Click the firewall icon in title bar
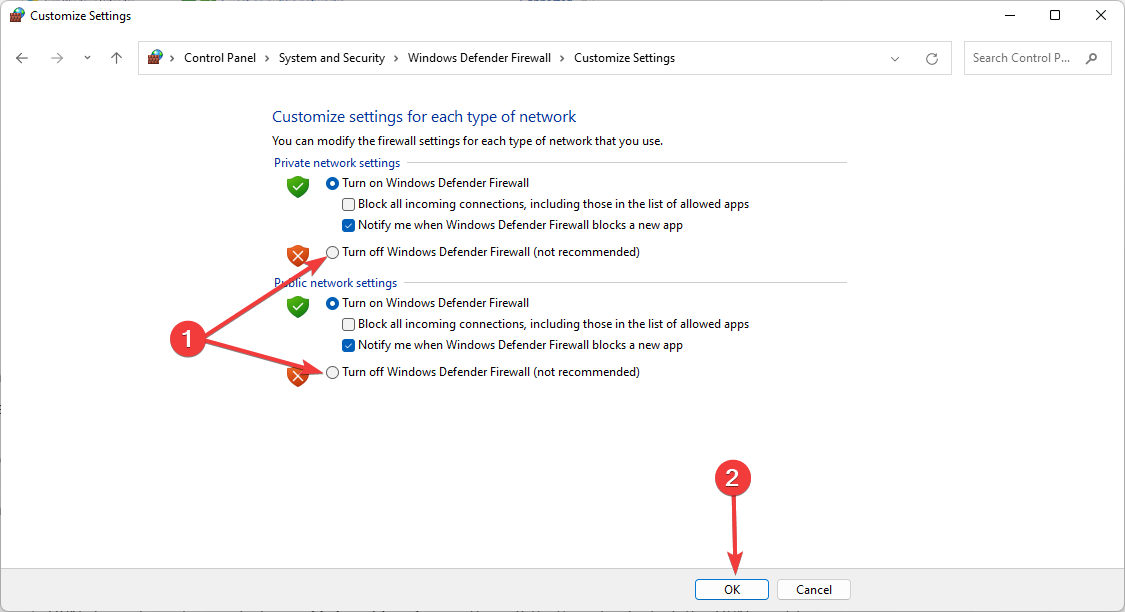The height and width of the screenshot is (612, 1125). point(17,15)
